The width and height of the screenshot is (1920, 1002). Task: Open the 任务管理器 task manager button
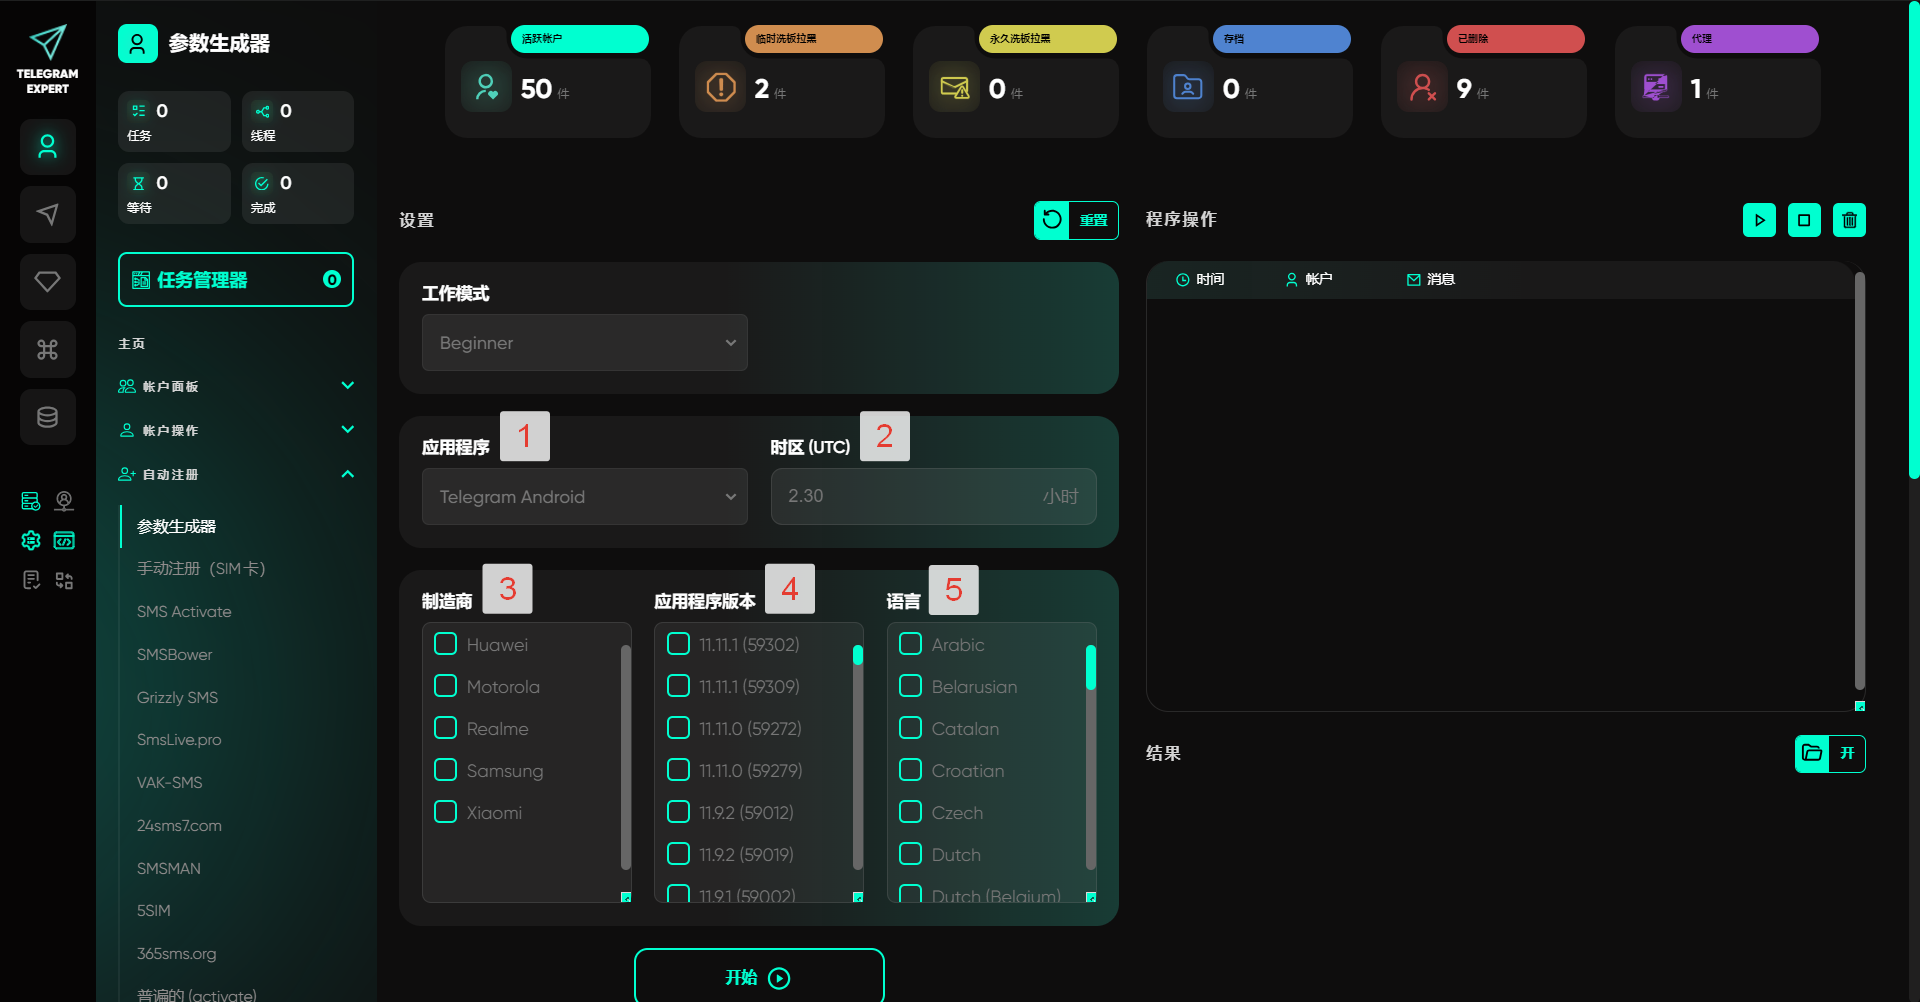tap(236, 280)
